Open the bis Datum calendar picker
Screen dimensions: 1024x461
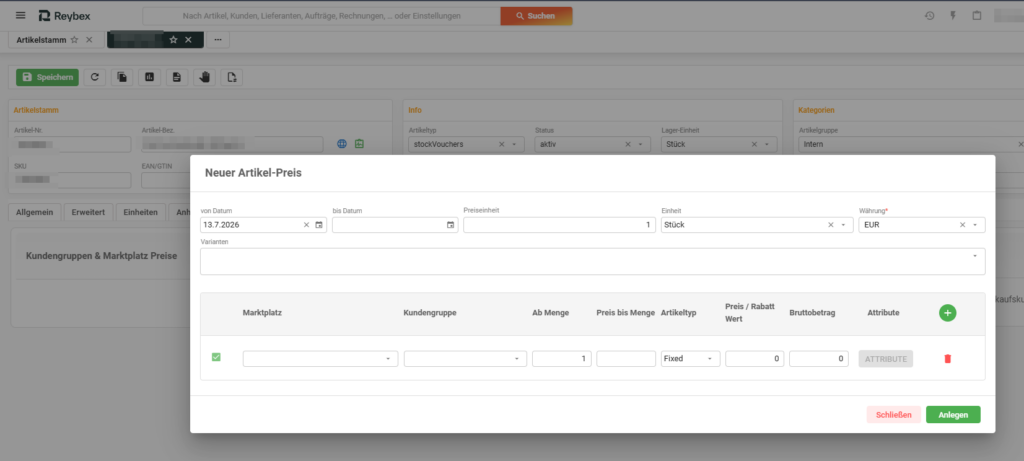pyautogui.click(x=451, y=225)
